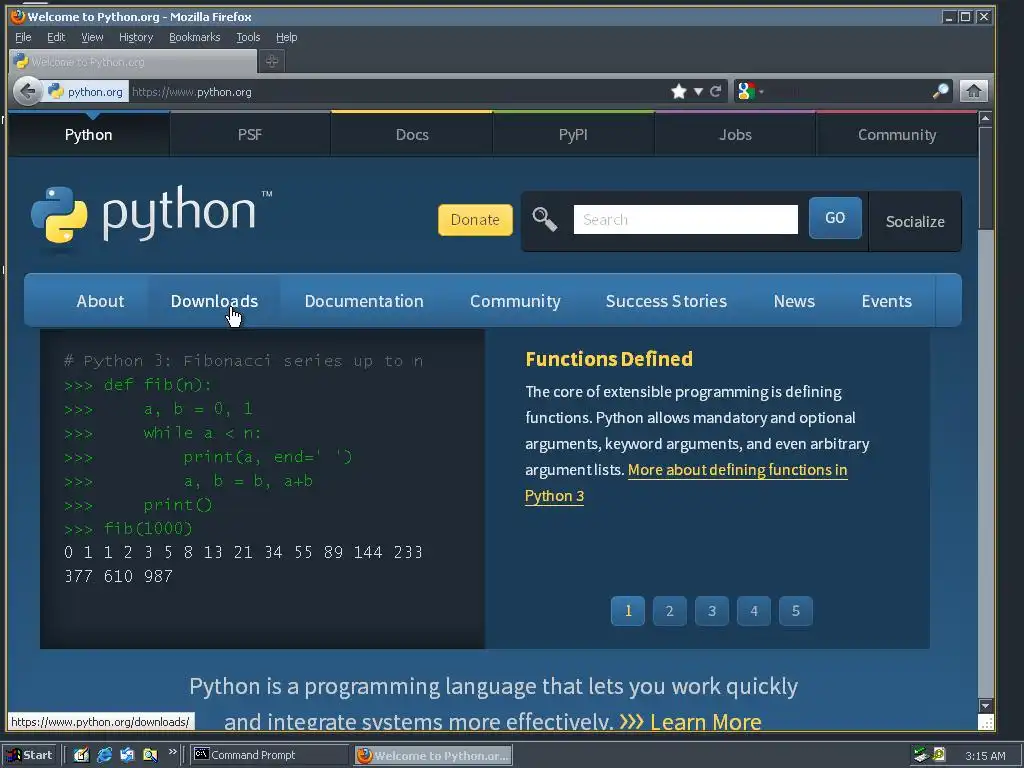Open the View menu
The image size is (1024, 768).
[x=92, y=37]
